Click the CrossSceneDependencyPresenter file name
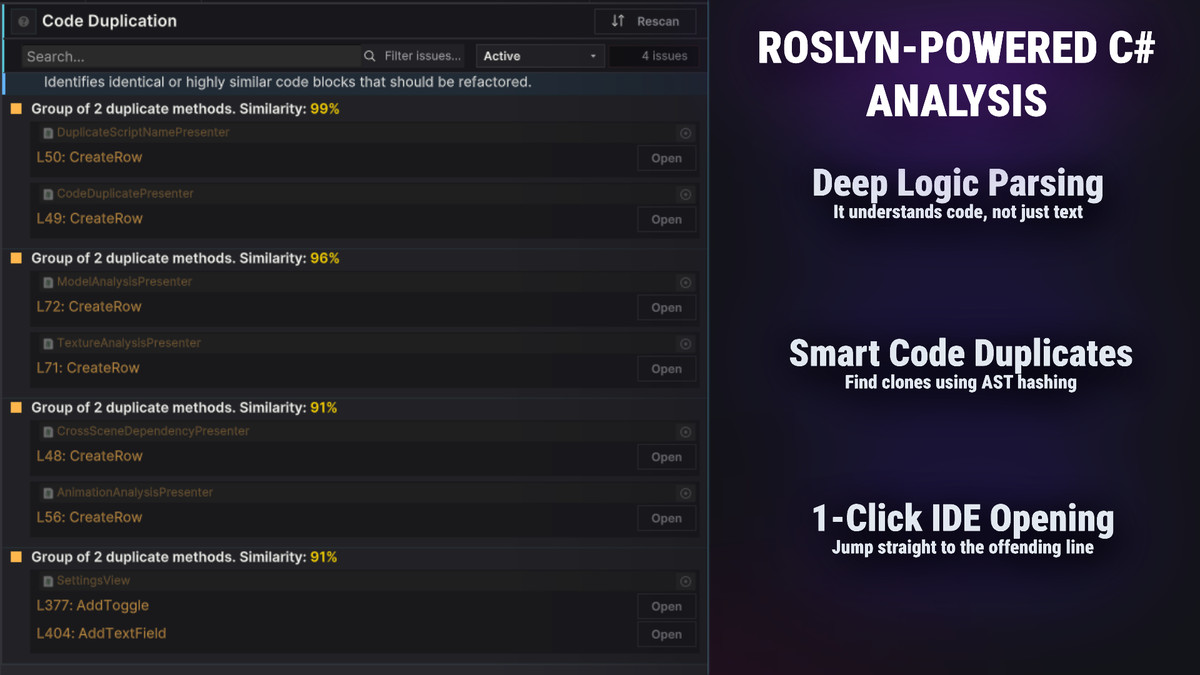This screenshot has height=675, width=1200. pyautogui.click(x=153, y=431)
